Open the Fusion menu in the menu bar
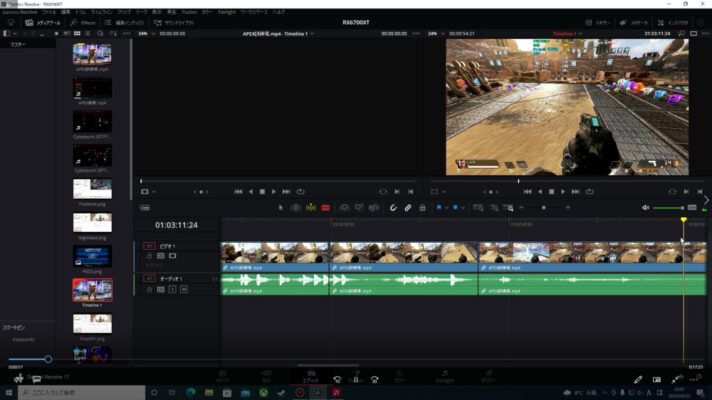Screen dimensions: 712x400 pos(189,12)
